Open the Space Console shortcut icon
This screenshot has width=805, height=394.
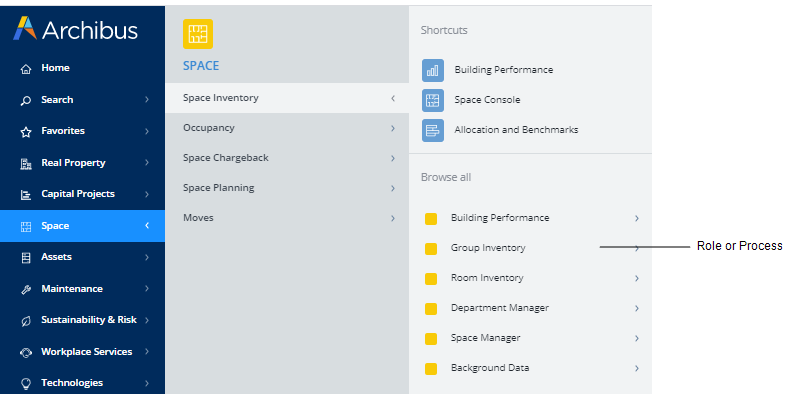point(433,100)
